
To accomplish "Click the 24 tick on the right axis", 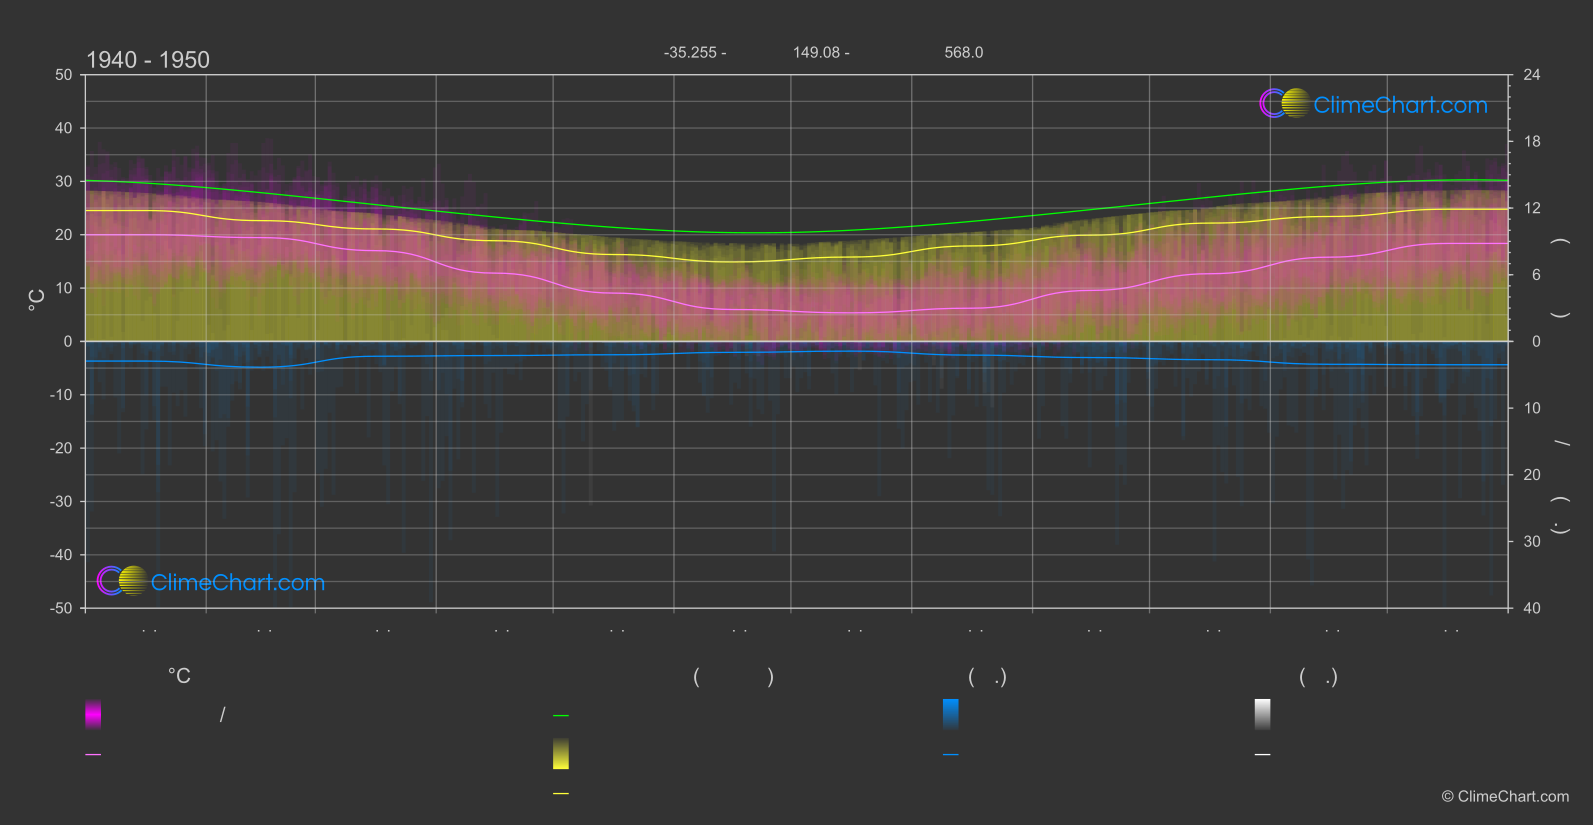I will 1532,75.
